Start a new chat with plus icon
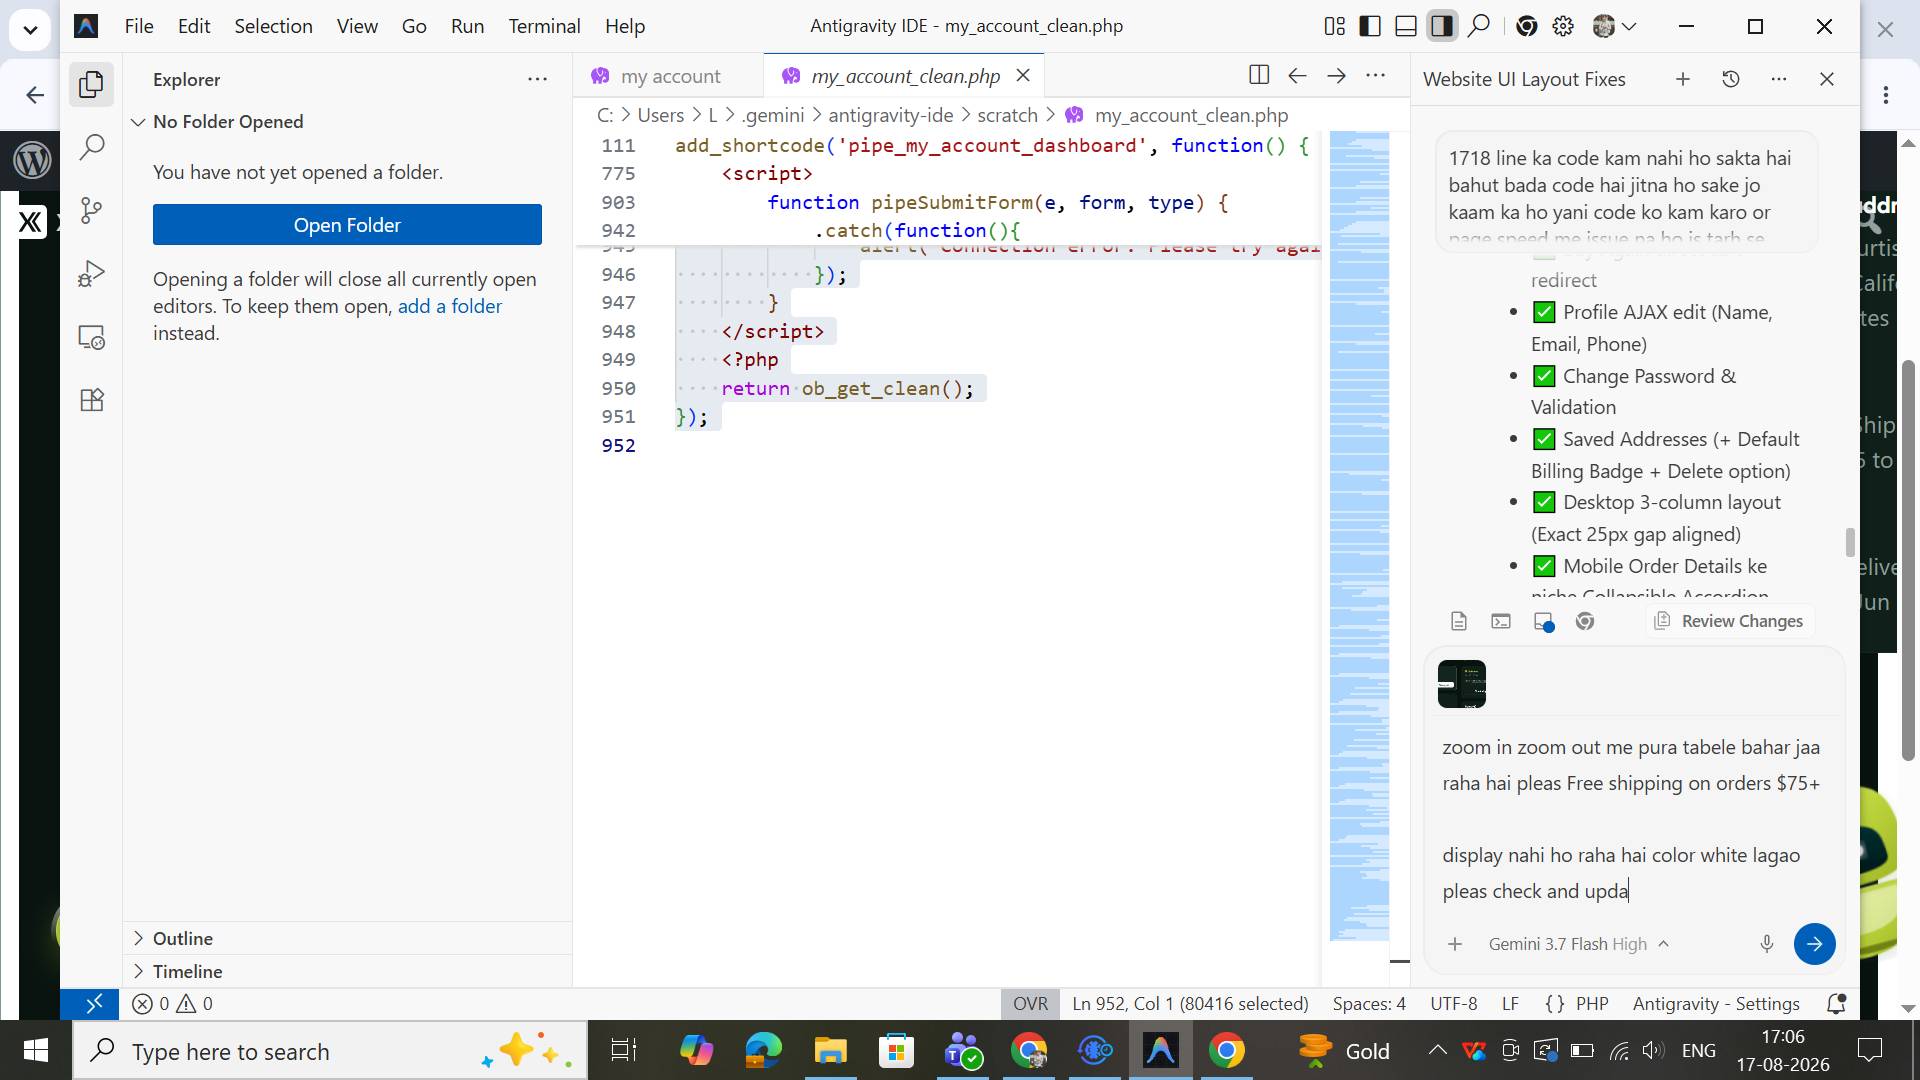The width and height of the screenshot is (1920, 1080). point(1683,79)
